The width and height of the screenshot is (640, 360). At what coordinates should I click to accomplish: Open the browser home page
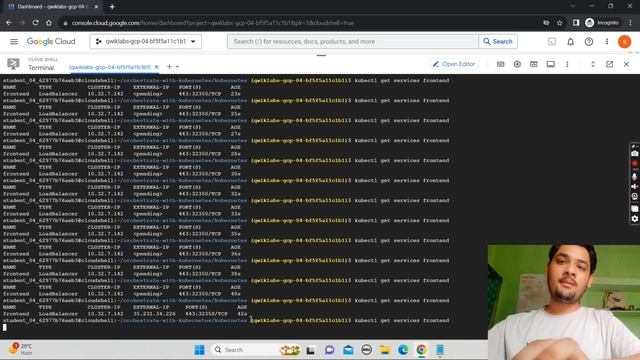pos(49,23)
